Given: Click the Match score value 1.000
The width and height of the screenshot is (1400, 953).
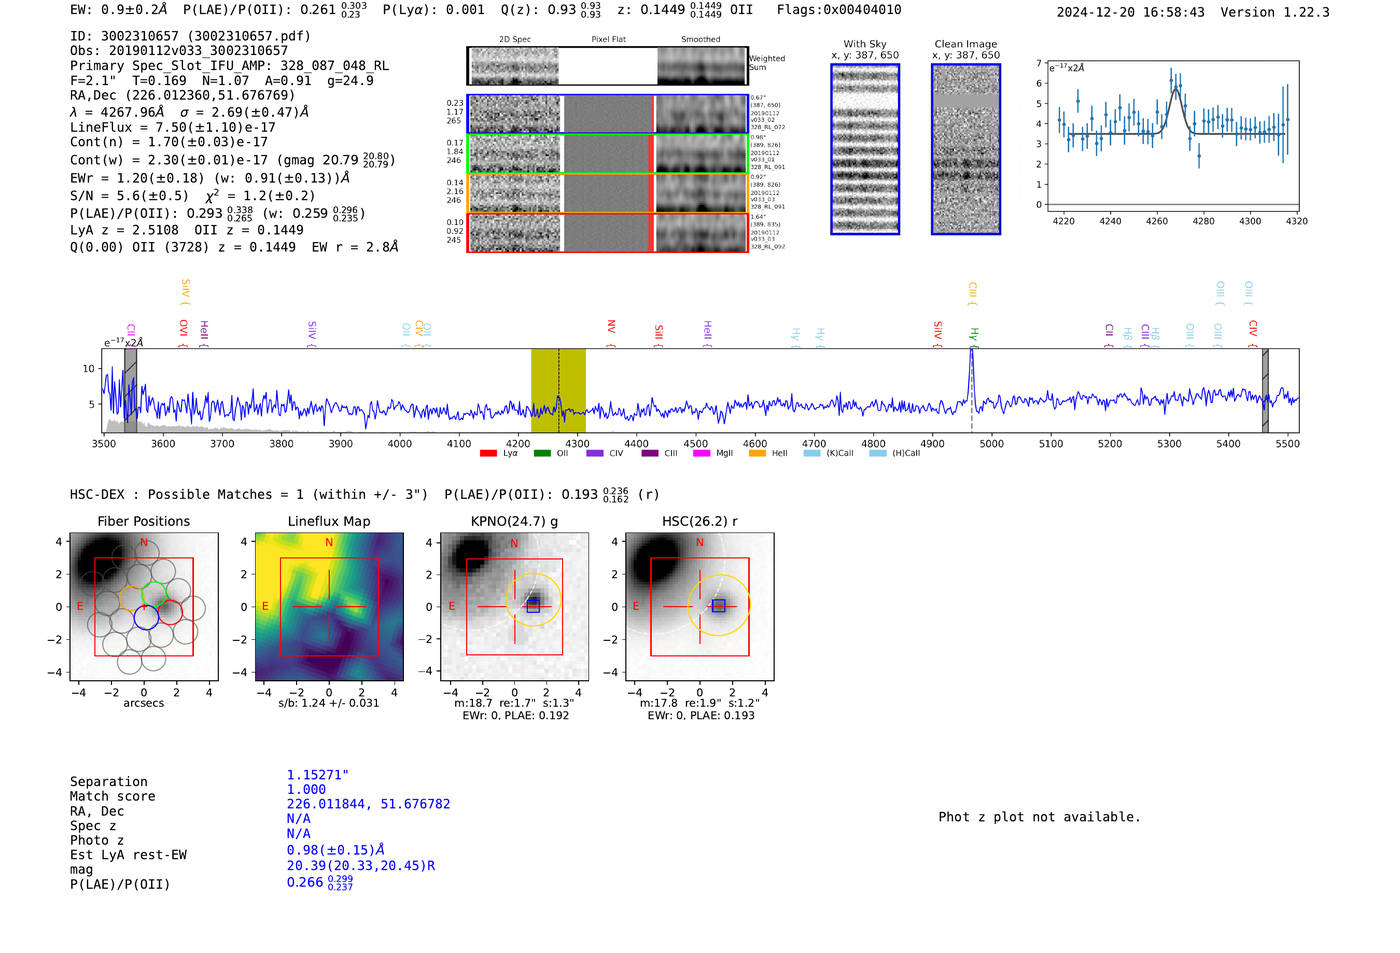Looking at the screenshot, I should click(306, 789).
